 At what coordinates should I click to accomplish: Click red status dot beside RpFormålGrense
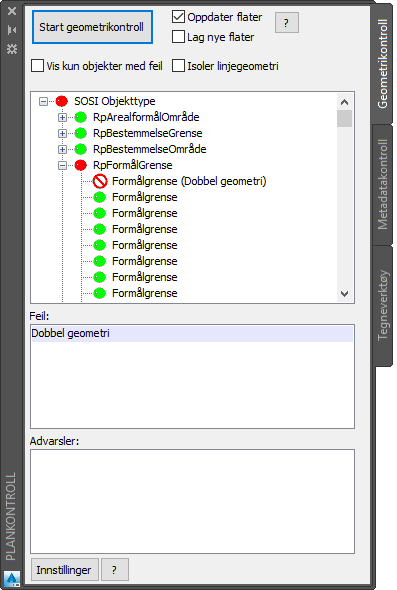pos(81,165)
